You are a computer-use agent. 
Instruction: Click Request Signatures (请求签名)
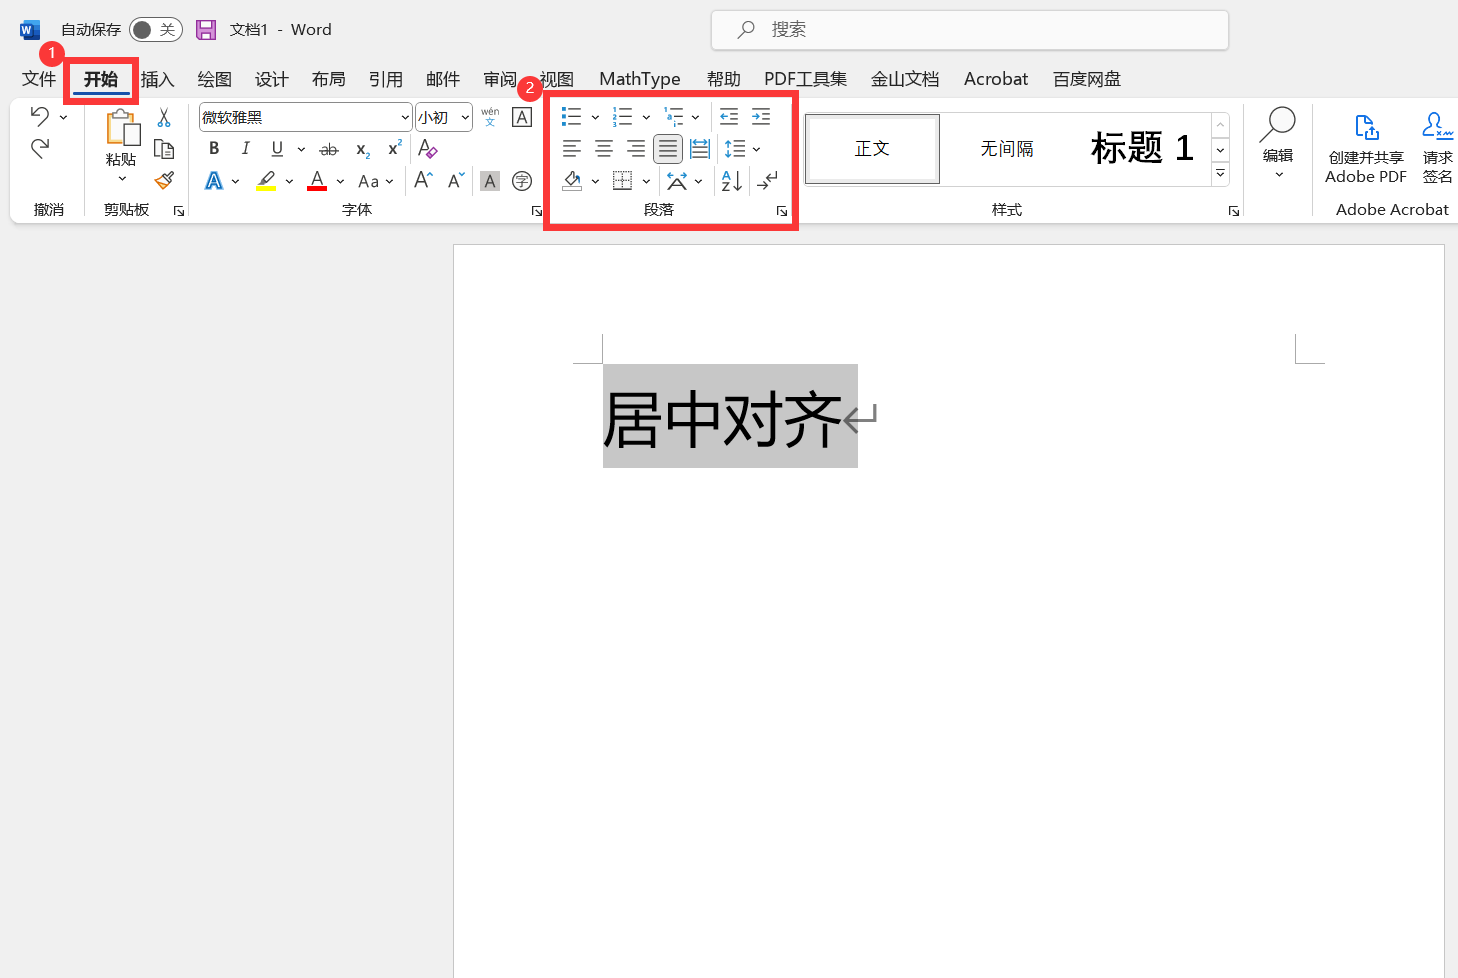click(x=1438, y=148)
